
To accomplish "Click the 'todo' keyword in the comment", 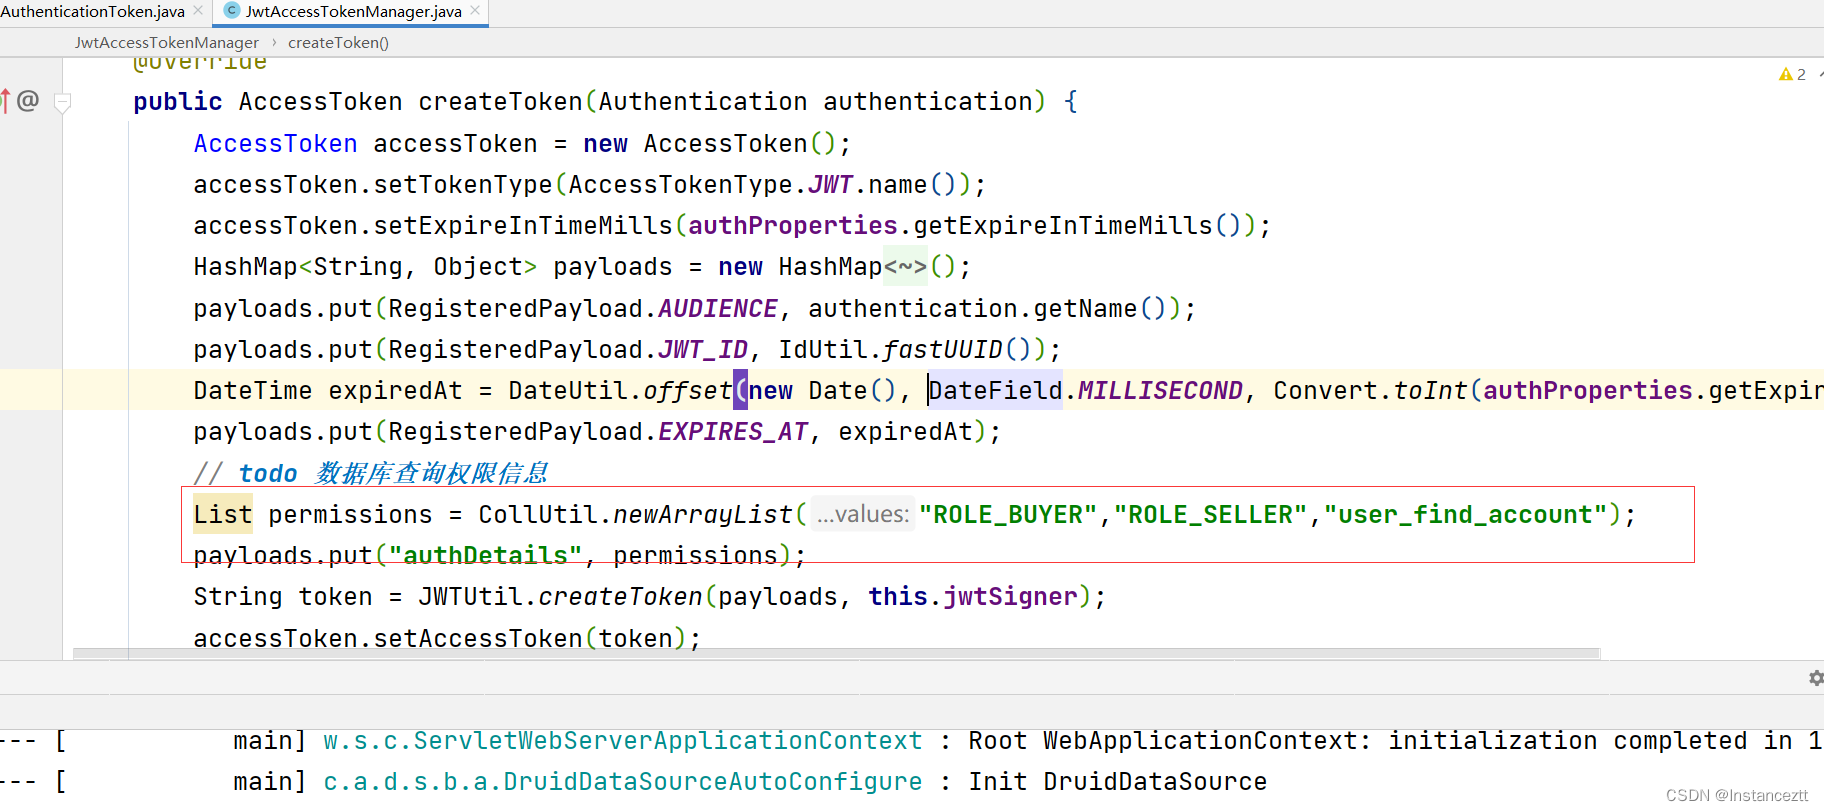I will (268, 473).
